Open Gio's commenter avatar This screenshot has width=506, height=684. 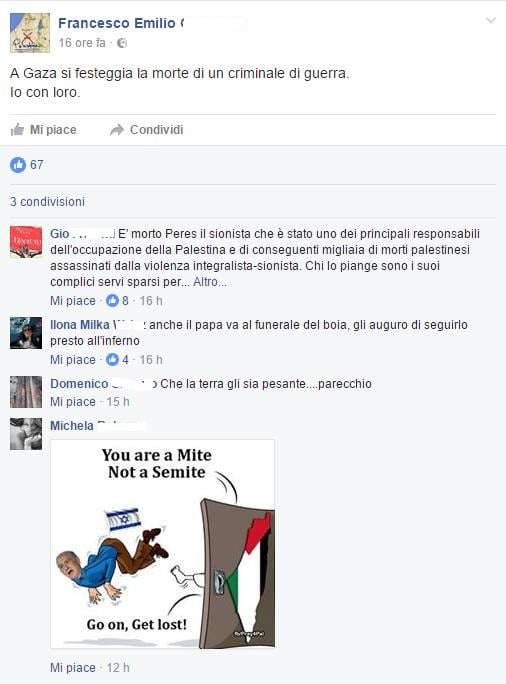26,242
